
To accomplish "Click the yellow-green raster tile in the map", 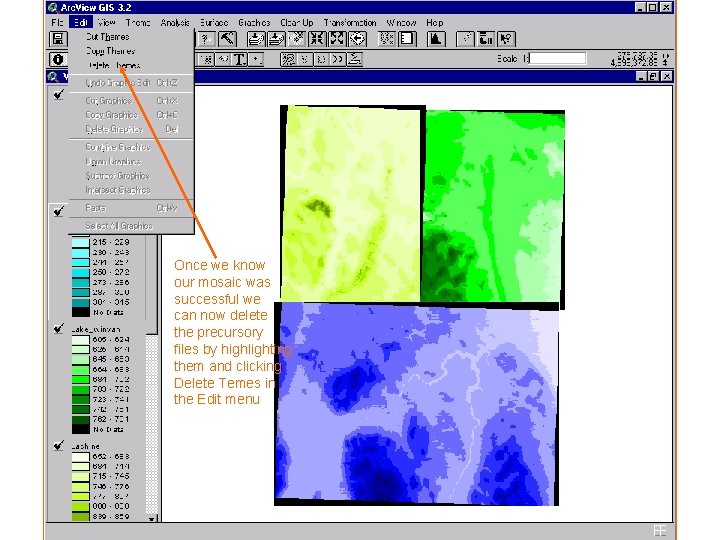I will [x=351, y=203].
